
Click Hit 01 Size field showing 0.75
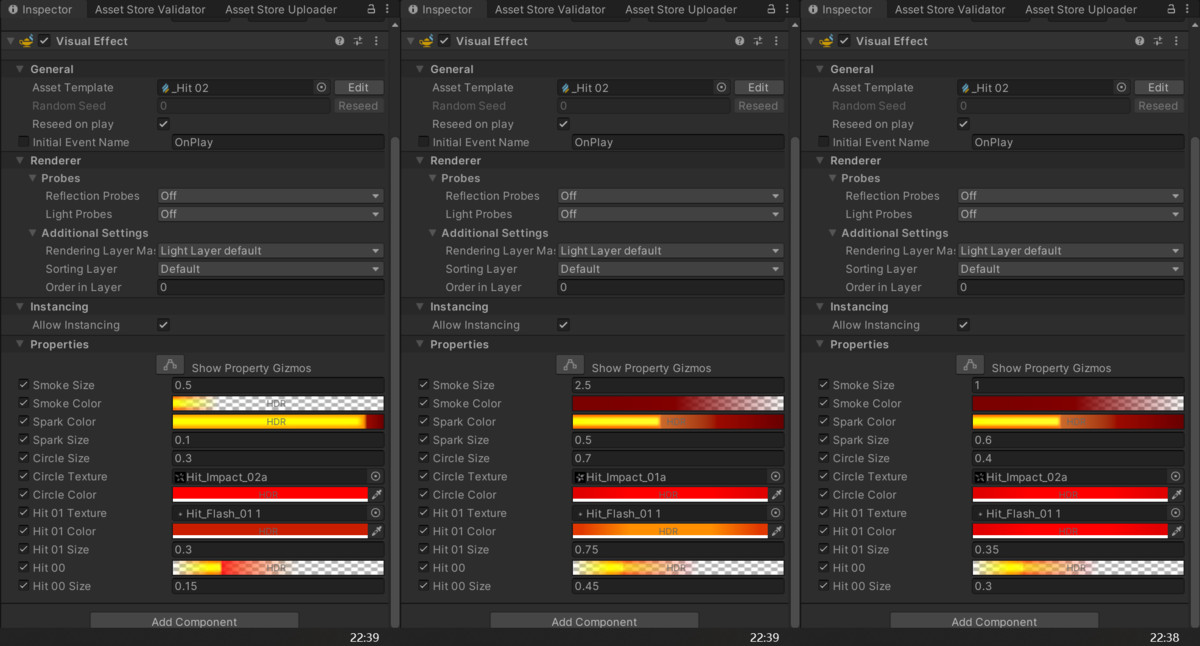[678, 550]
